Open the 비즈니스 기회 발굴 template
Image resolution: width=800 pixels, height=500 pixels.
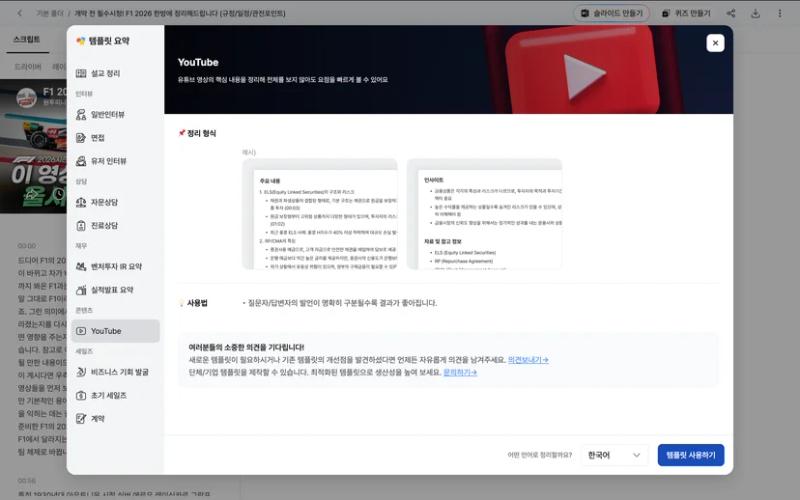coord(115,372)
